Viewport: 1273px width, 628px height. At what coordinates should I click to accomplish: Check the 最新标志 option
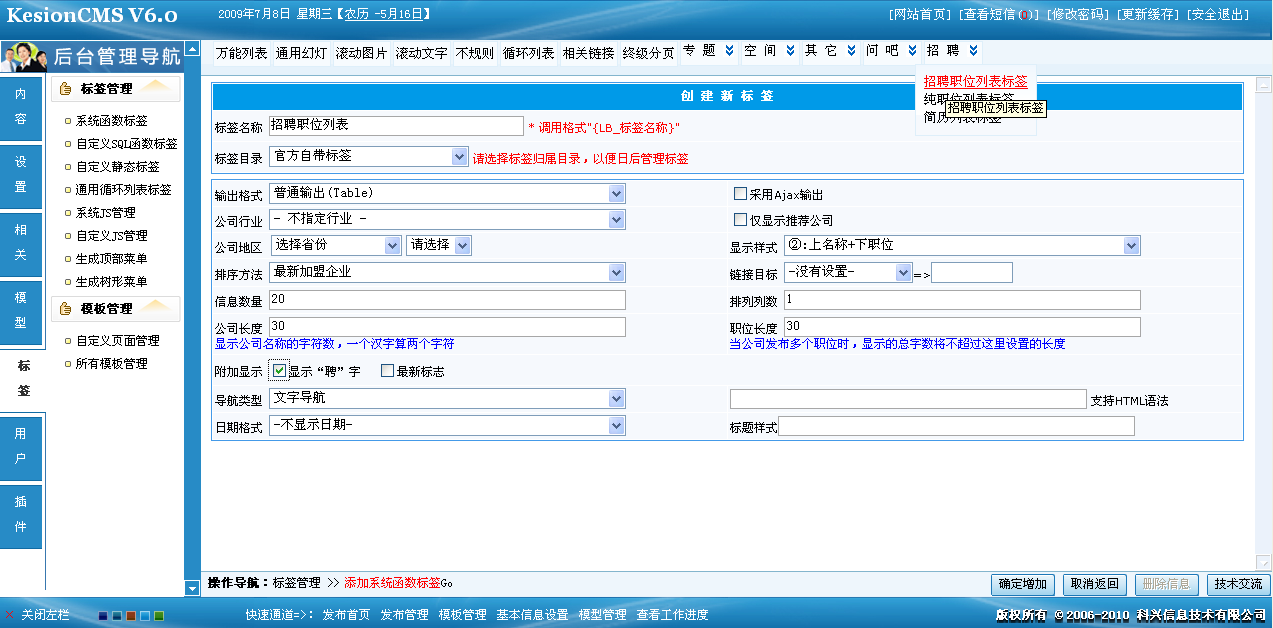pos(385,371)
